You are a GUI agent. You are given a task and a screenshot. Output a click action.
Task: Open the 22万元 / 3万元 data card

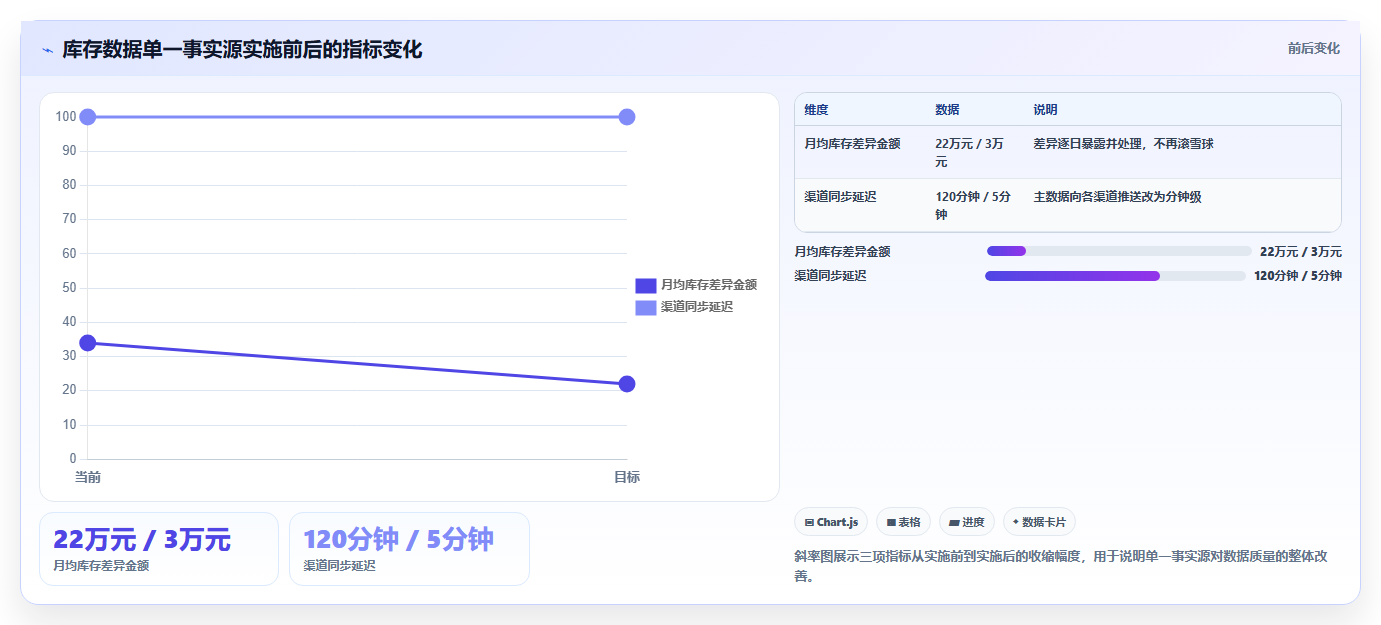(x=159, y=549)
